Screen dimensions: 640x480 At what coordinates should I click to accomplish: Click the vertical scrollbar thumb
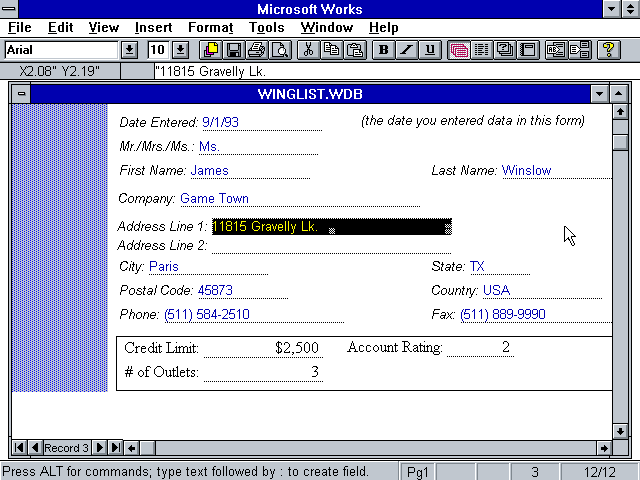click(620, 142)
